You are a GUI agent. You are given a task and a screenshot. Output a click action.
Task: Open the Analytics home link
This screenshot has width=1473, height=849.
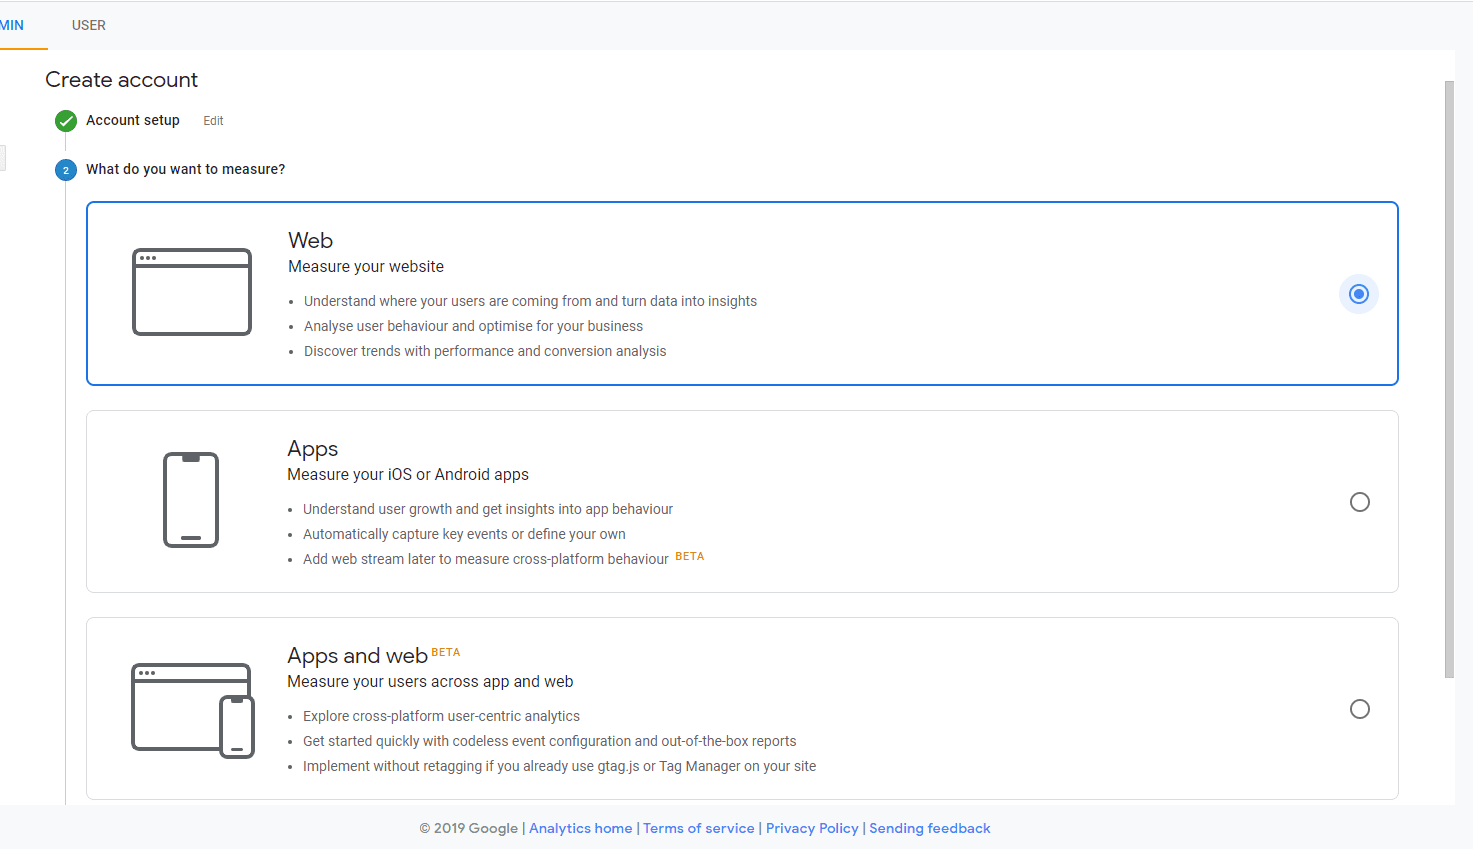(x=580, y=828)
